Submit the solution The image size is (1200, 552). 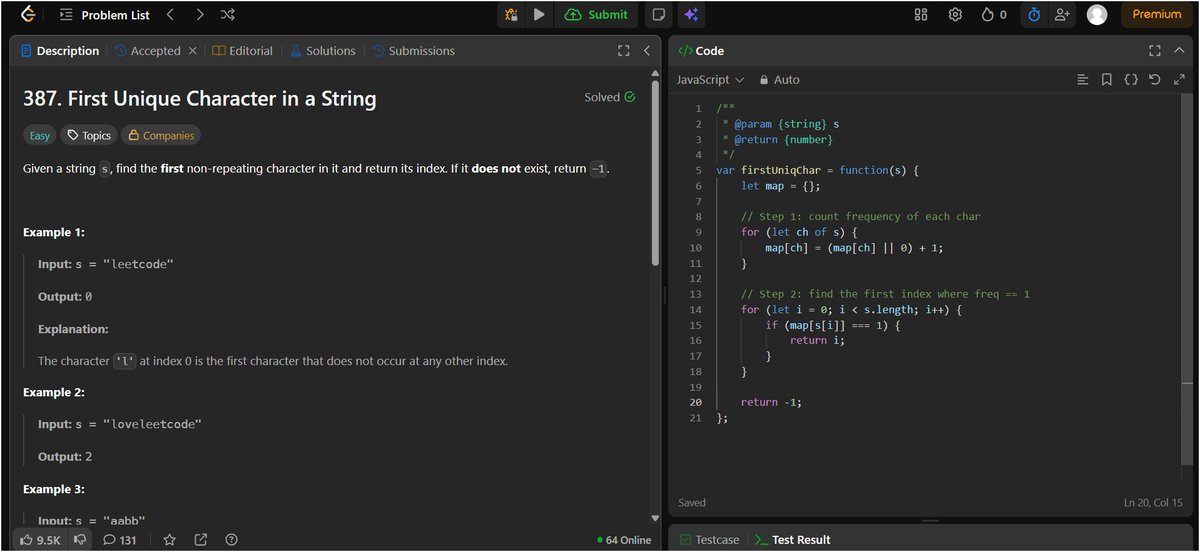coord(597,15)
